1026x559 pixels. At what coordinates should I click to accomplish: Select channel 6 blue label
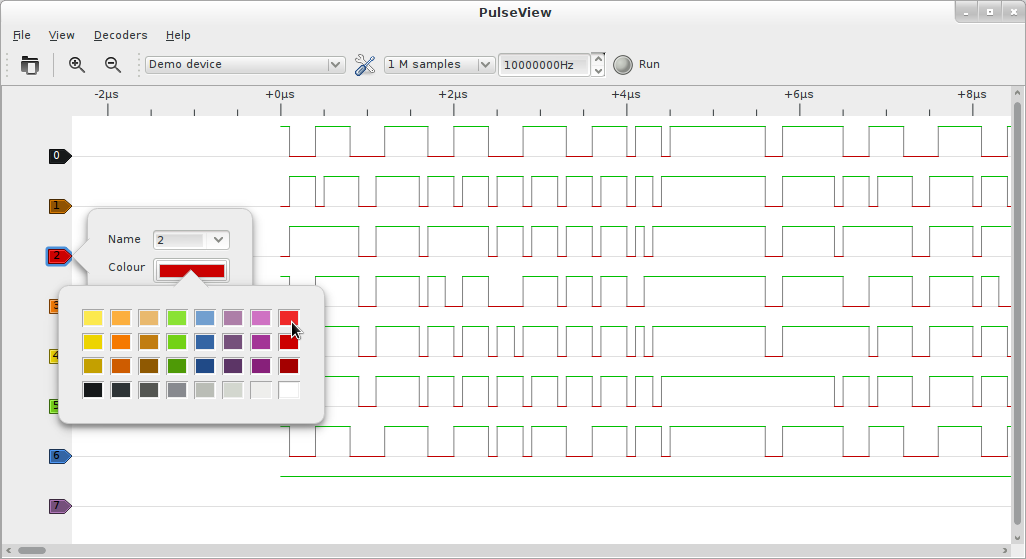coord(59,456)
